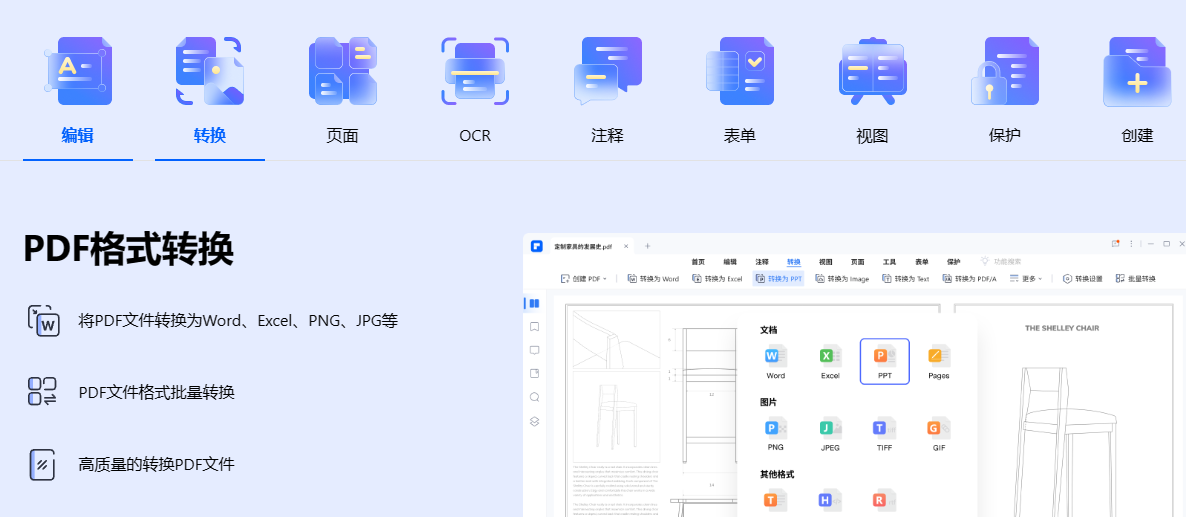The width and height of the screenshot is (1186, 517).
Task: Open the page thumbnails sidebar panel
Action: tap(534, 304)
